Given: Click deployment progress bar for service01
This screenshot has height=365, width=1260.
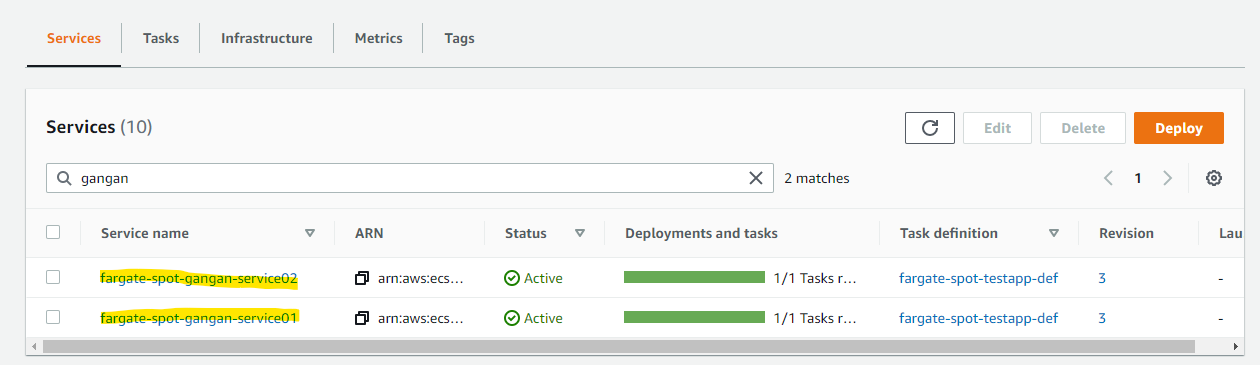Looking at the screenshot, I should tap(694, 317).
